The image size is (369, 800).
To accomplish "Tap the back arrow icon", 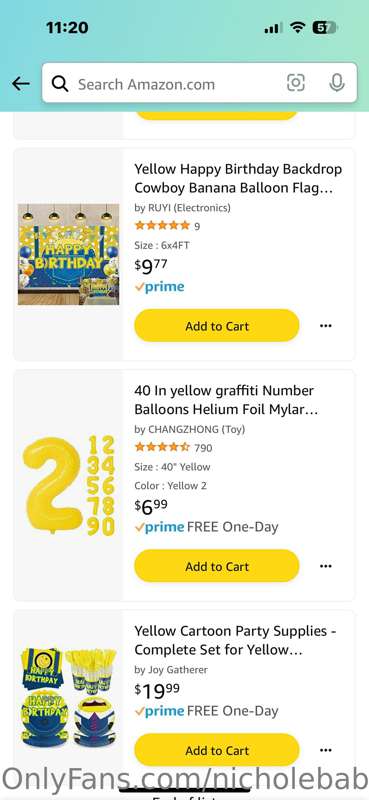I will (21, 83).
